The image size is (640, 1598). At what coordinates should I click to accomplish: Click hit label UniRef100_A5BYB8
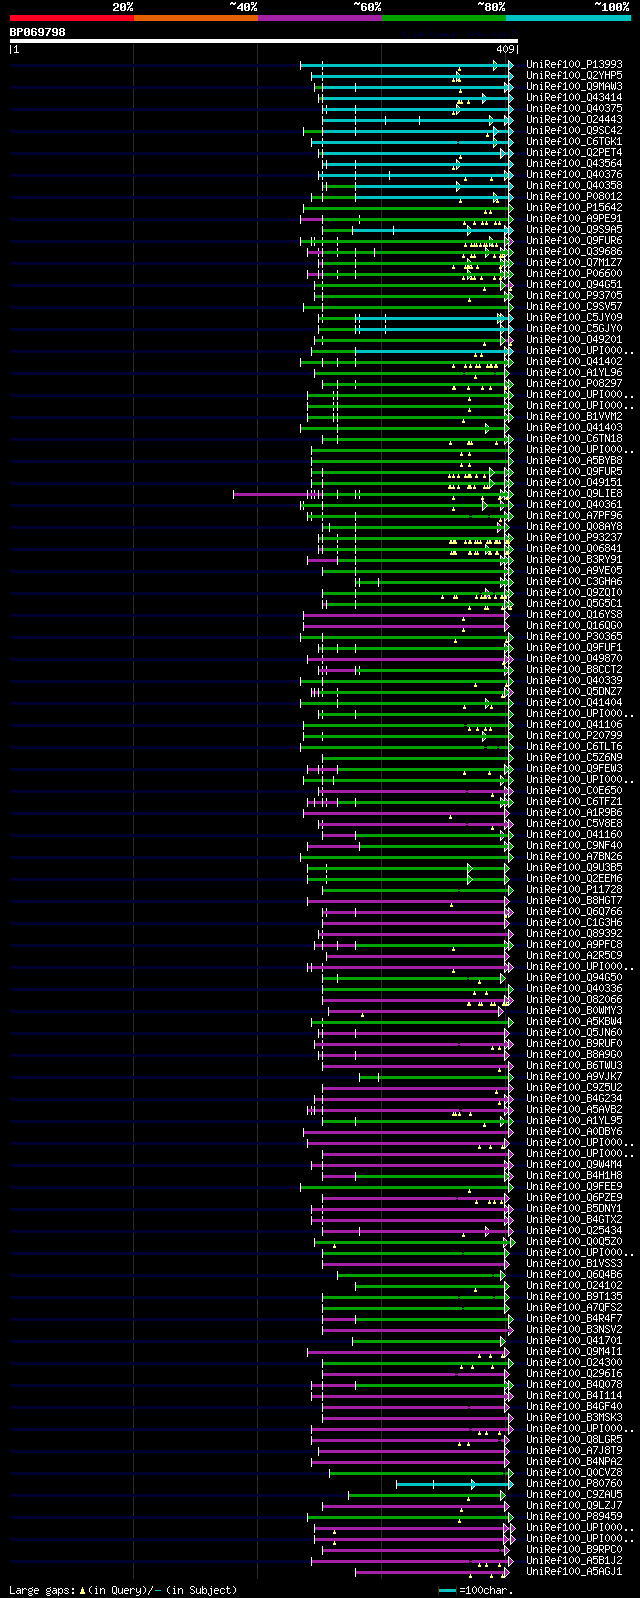(574, 461)
